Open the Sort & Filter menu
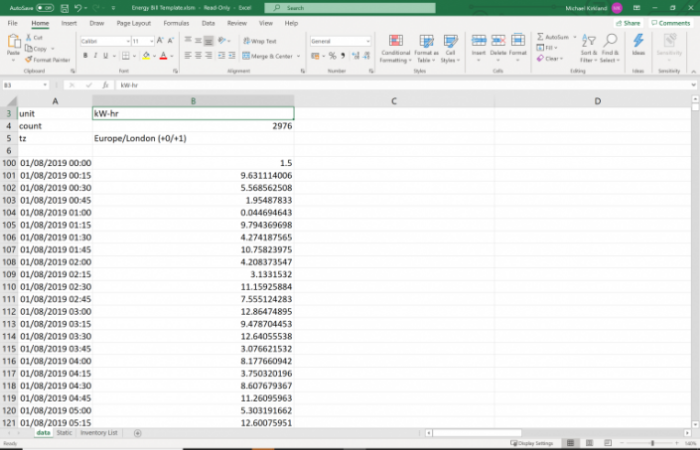 [x=589, y=48]
